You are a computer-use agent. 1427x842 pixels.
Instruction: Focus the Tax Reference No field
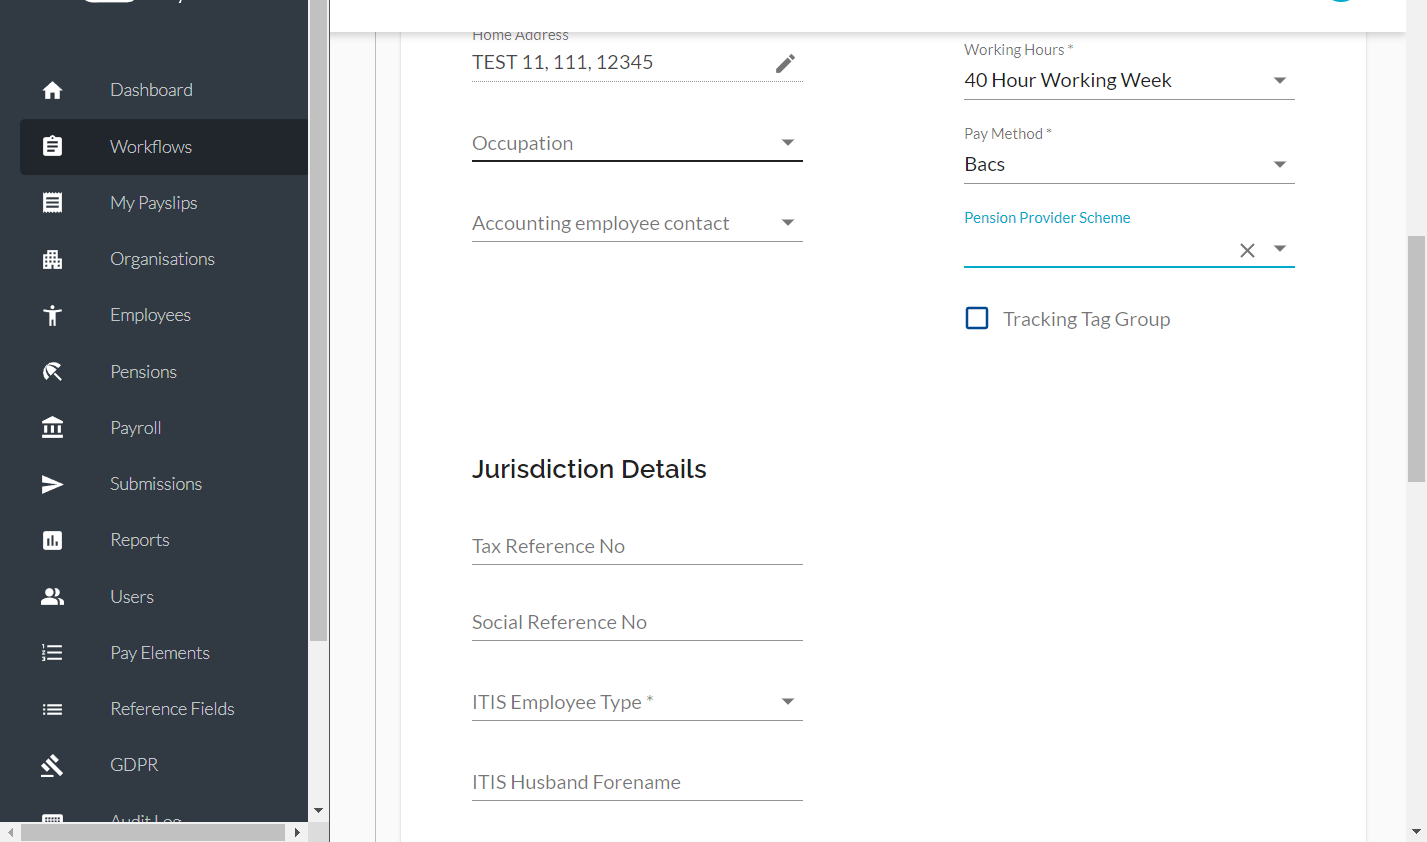[x=637, y=546]
